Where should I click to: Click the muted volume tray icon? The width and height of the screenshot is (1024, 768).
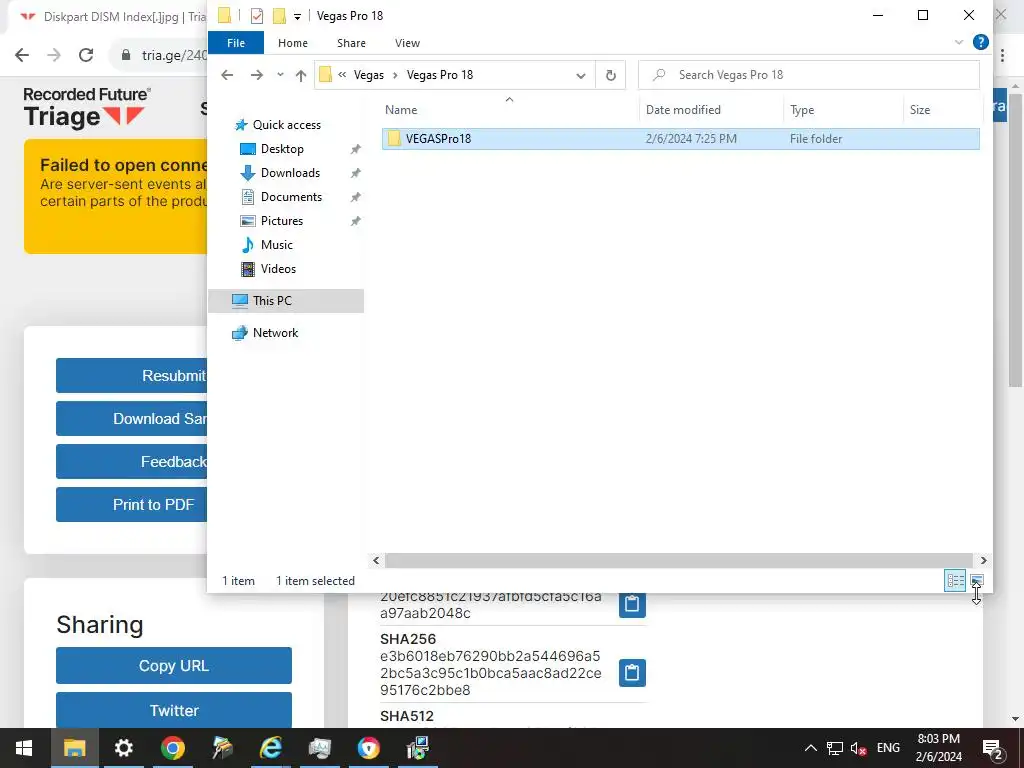pyautogui.click(x=858, y=748)
